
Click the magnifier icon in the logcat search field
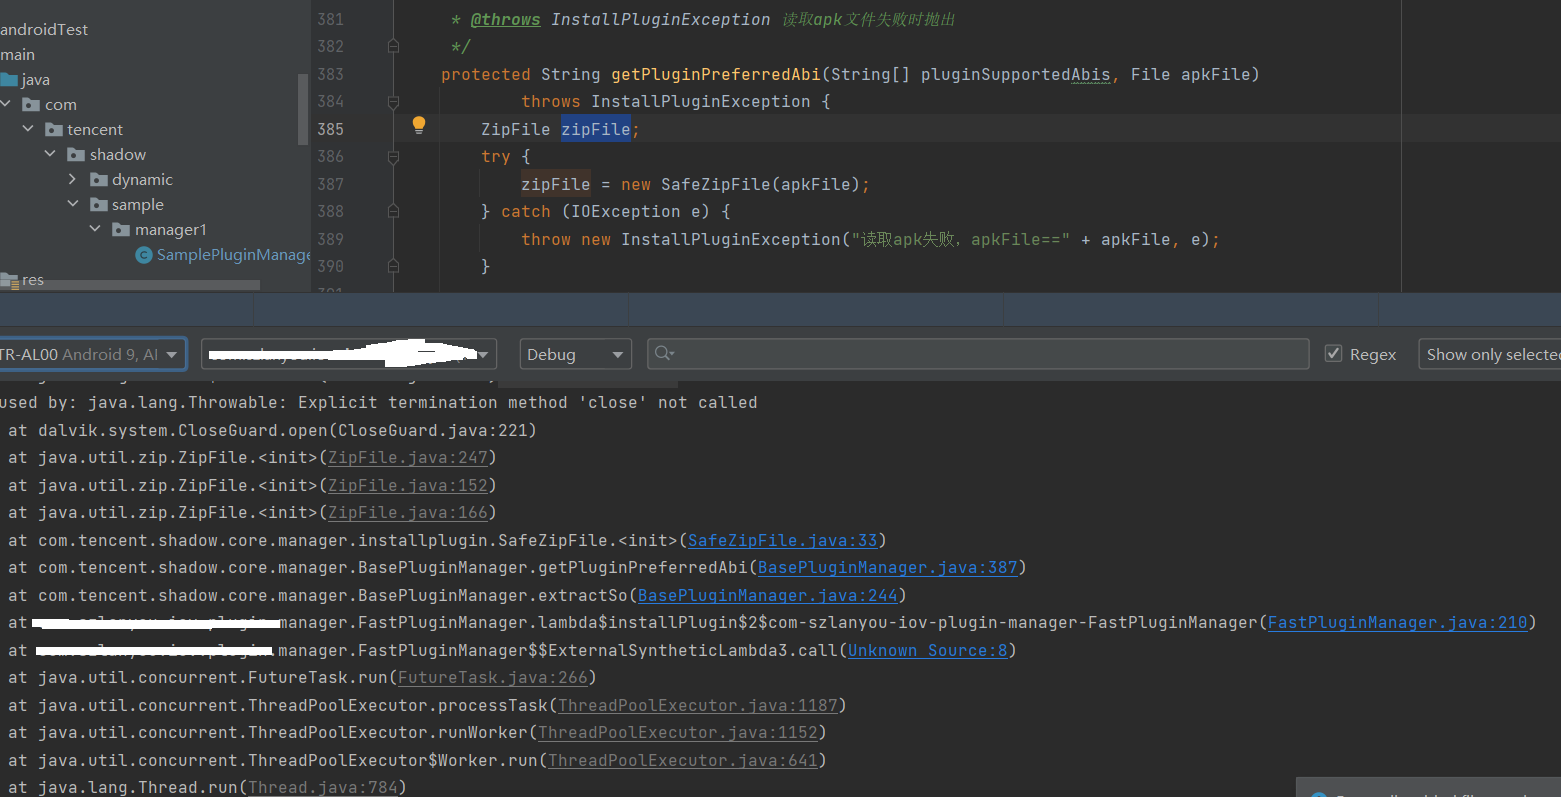(x=663, y=353)
